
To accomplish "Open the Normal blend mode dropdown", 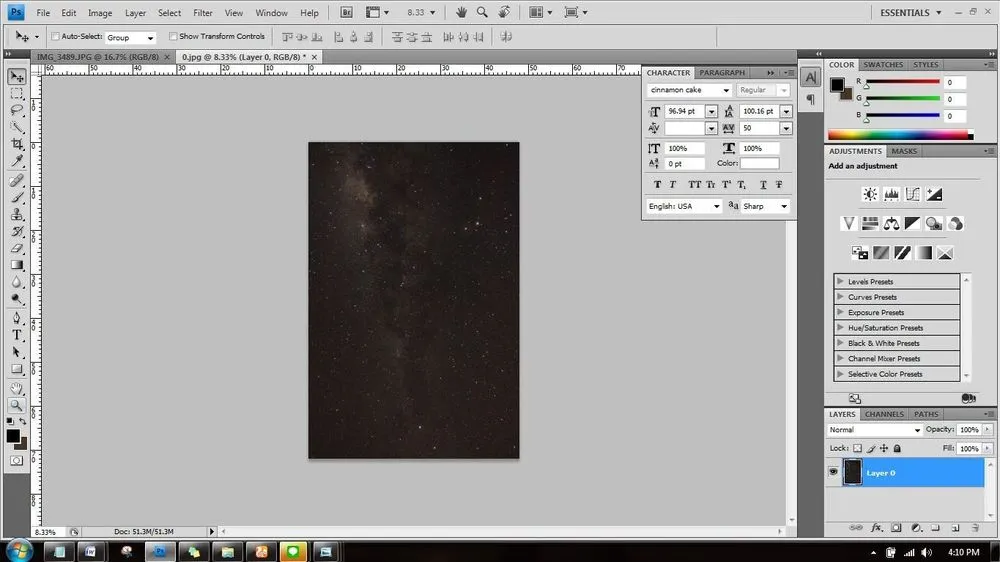I will coord(874,430).
